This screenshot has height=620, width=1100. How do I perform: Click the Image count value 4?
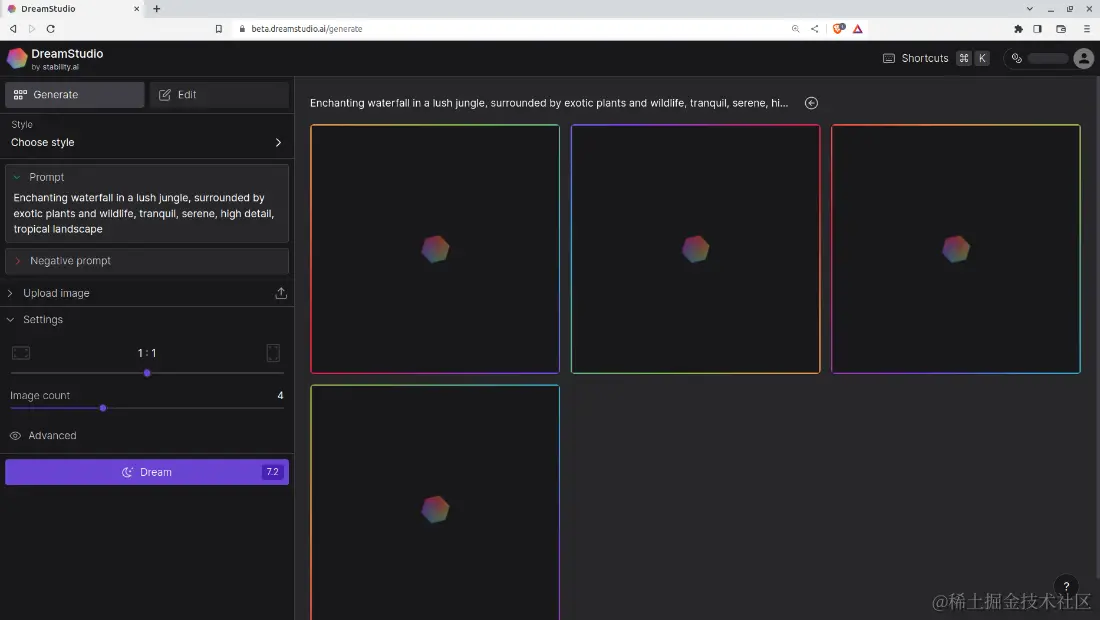click(x=280, y=396)
